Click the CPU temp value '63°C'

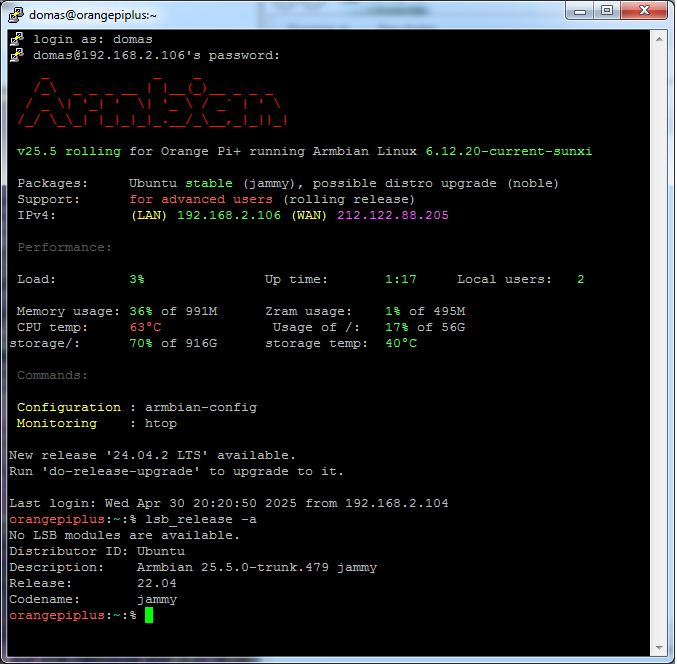(x=145, y=327)
